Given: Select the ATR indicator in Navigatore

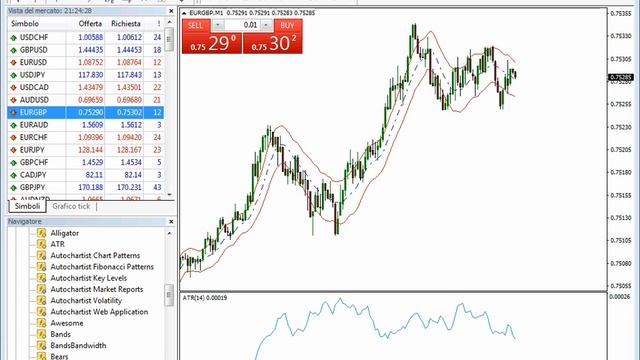Looking at the screenshot, I should click(x=57, y=244).
